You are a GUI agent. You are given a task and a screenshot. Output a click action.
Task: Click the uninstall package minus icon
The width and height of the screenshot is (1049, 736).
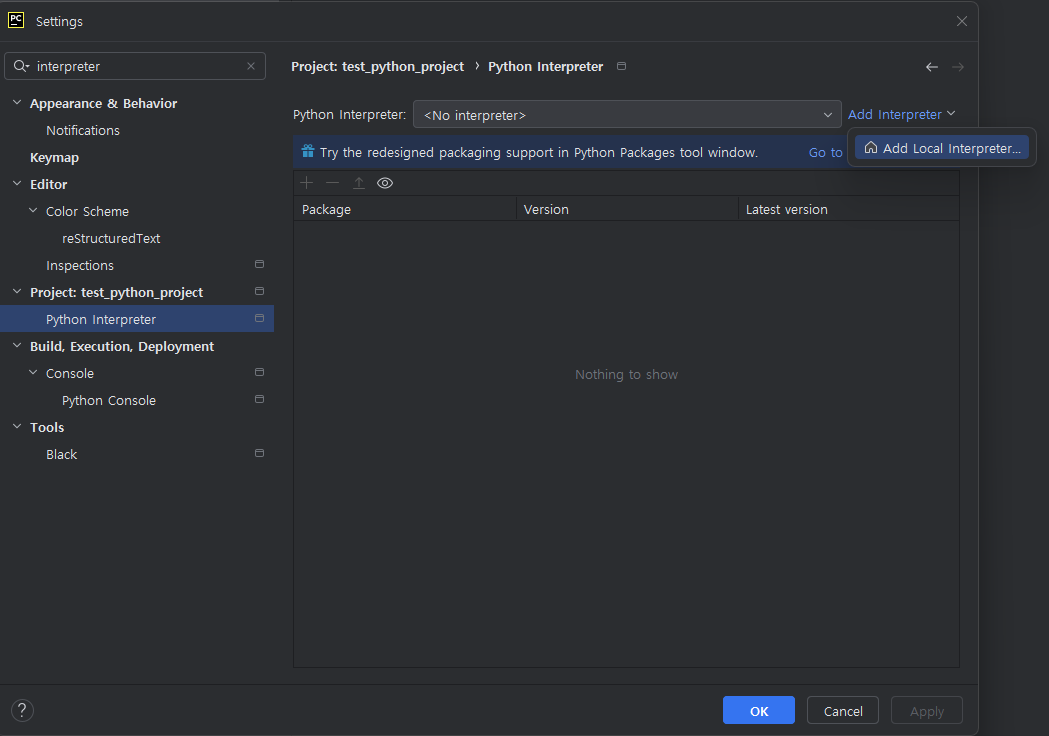pos(333,183)
